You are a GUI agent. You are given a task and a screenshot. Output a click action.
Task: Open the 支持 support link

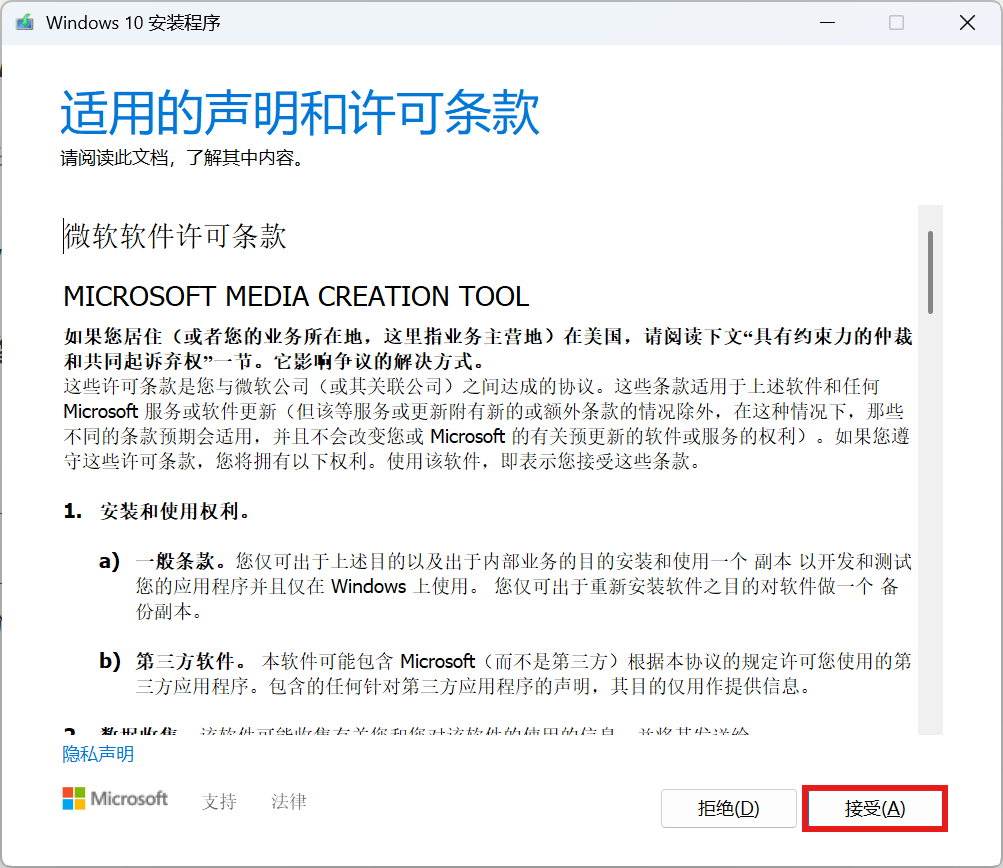(x=219, y=801)
